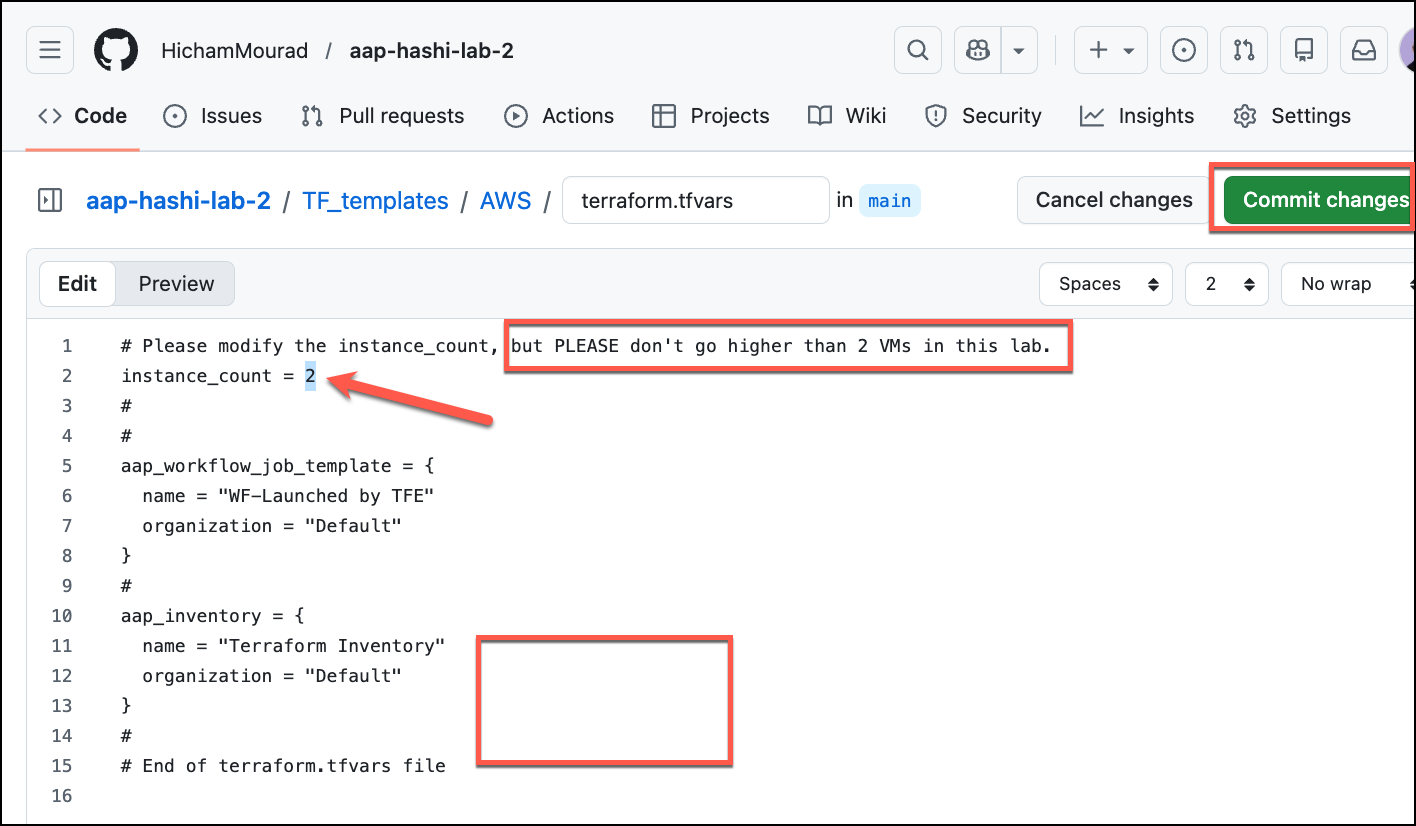Switch to the Wiki tab

[x=847, y=116]
